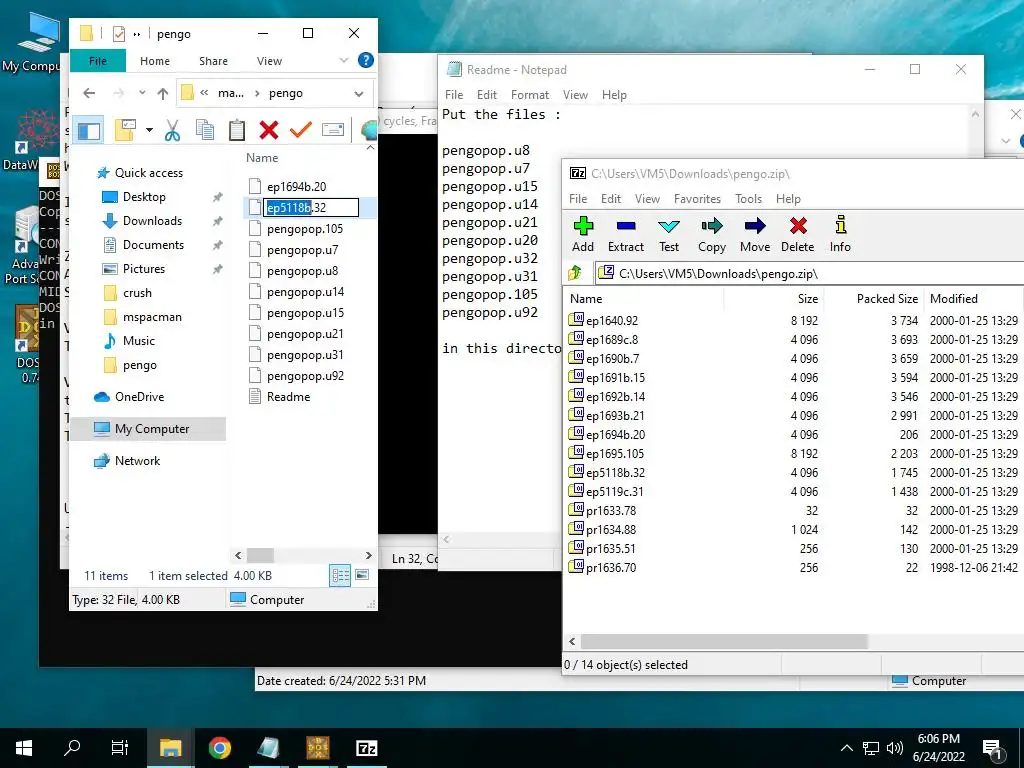Click the Paste clipboard icon in Explorer

237,130
